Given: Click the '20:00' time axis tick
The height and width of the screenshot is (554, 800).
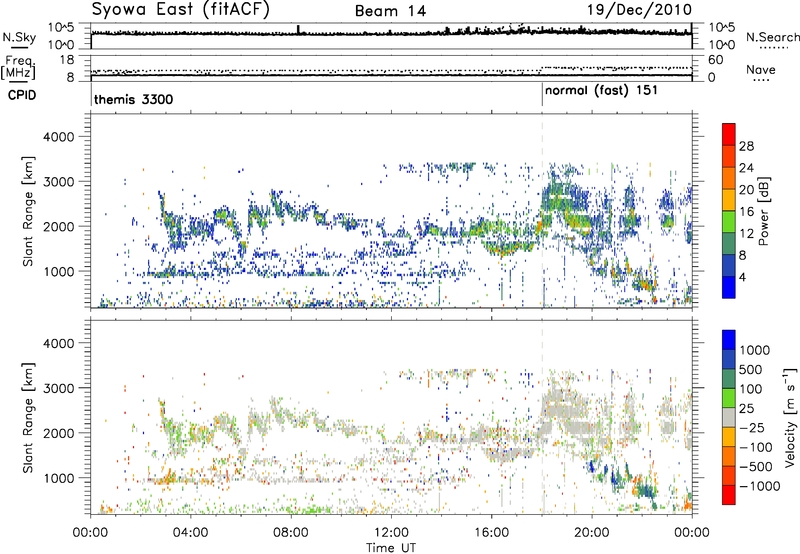Looking at the screenshot, I should pyautogui.click(x=591, y=533).
